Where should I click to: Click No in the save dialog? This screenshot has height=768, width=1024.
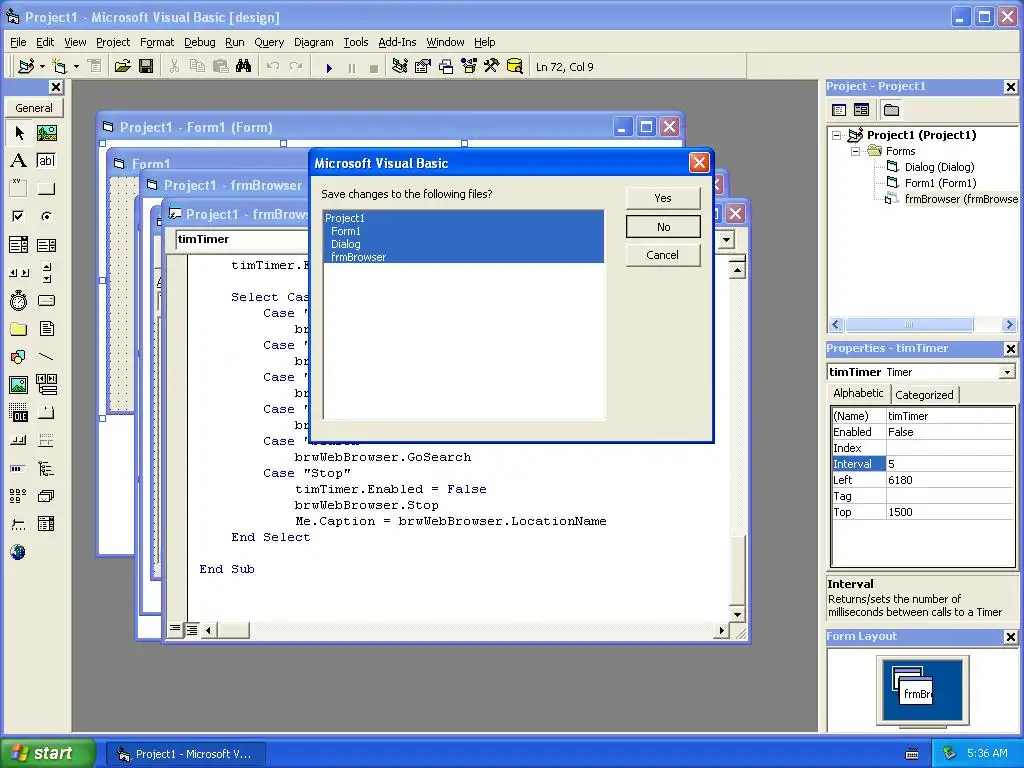tap(663, 227)
